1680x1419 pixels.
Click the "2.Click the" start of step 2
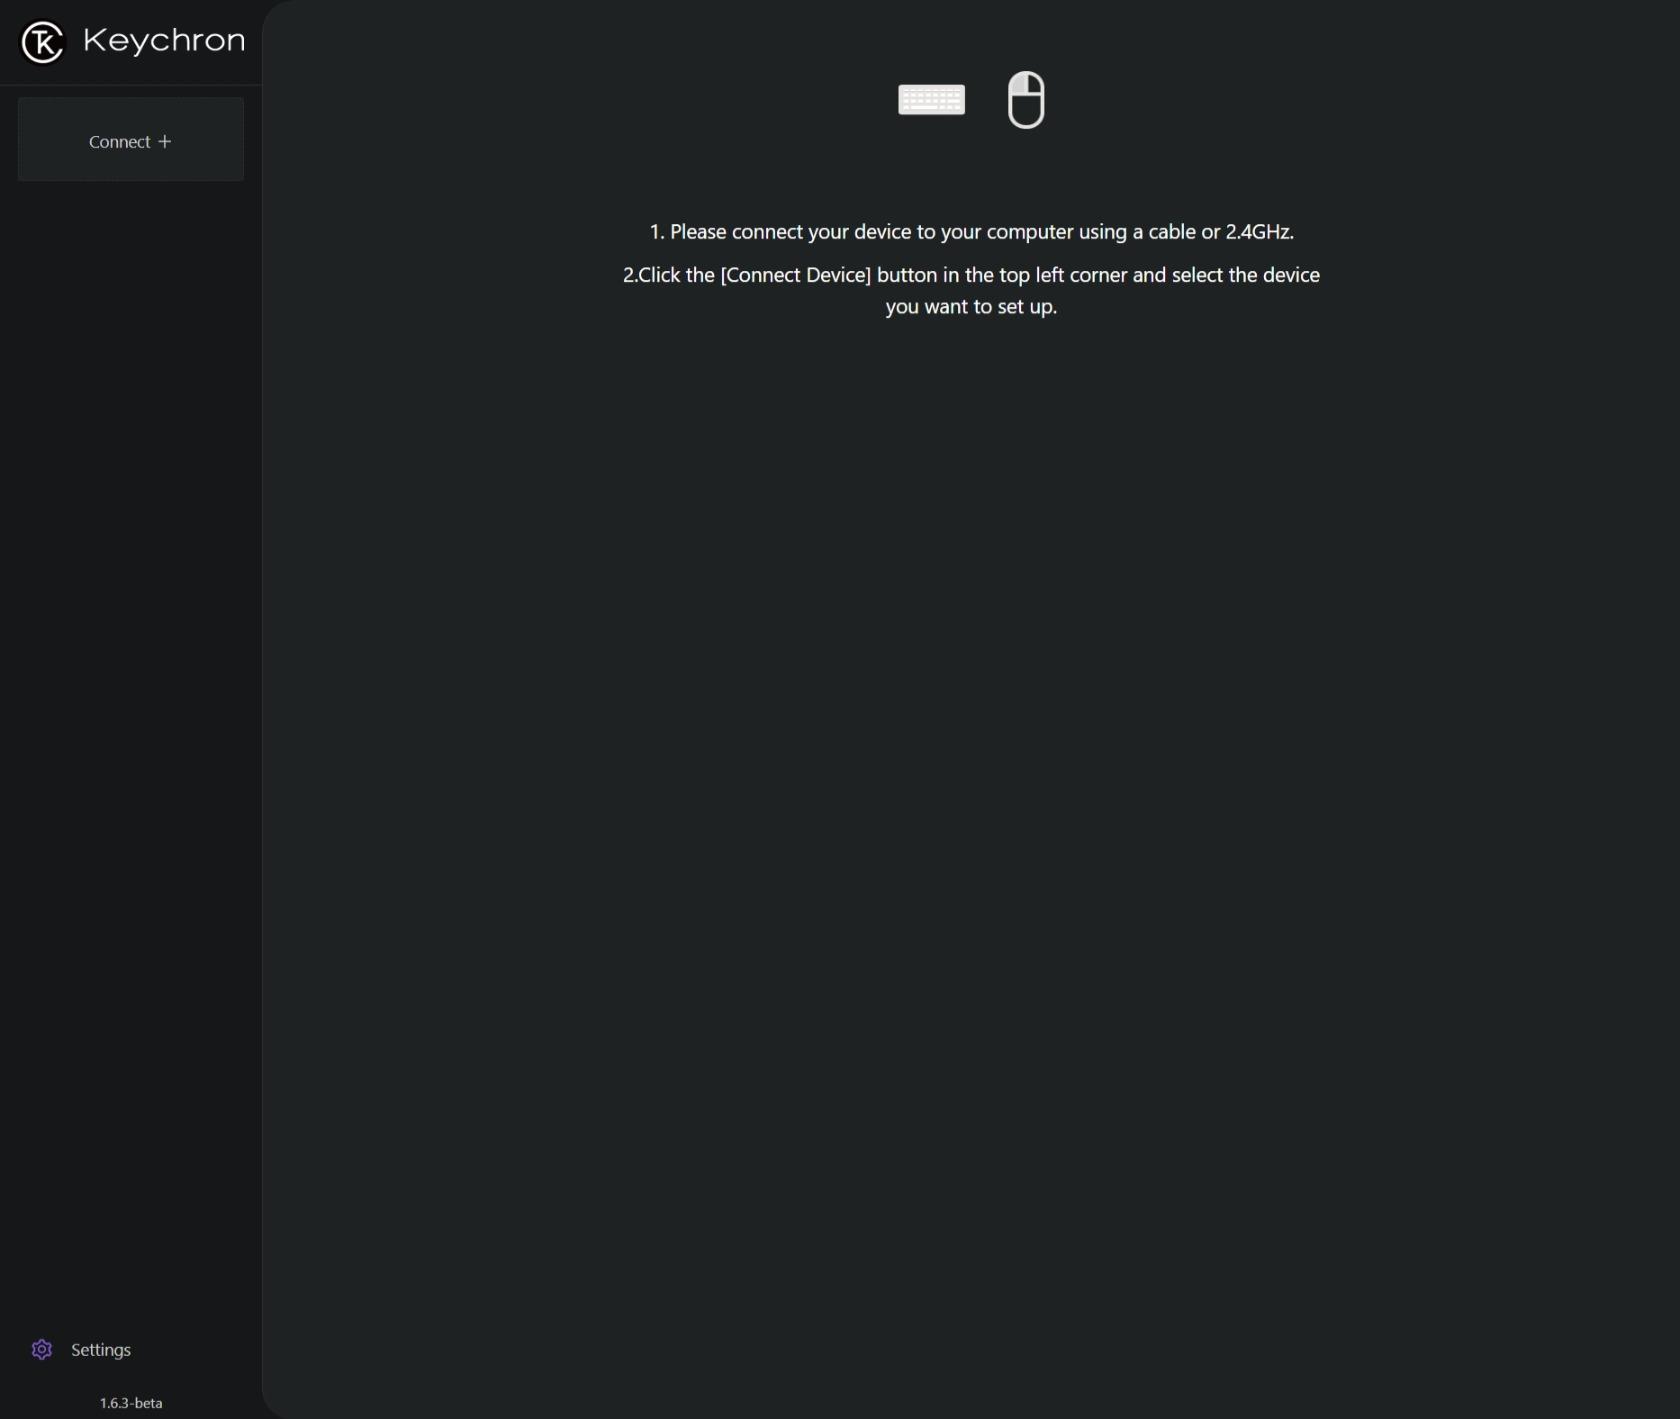668,275
